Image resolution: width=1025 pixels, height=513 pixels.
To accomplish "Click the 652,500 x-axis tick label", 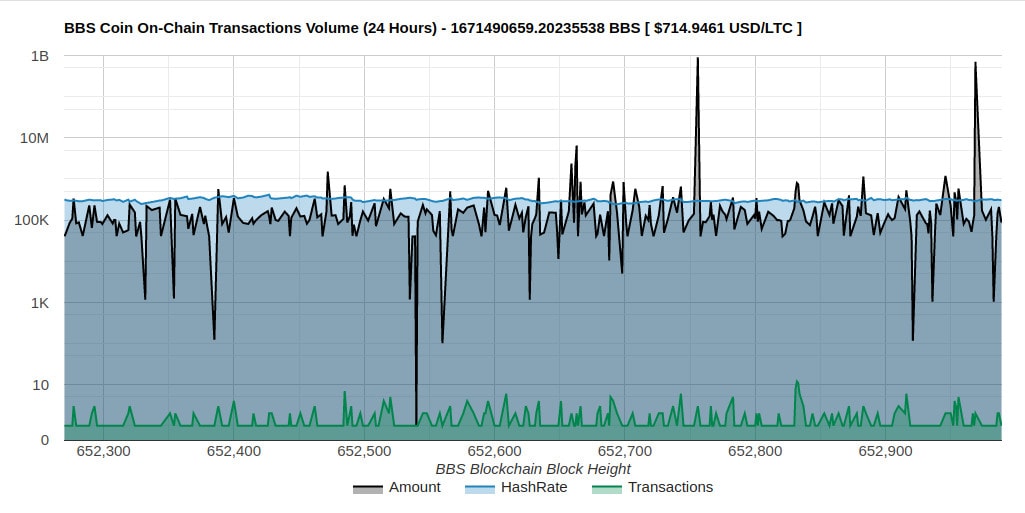I will [x=364, y=451].
